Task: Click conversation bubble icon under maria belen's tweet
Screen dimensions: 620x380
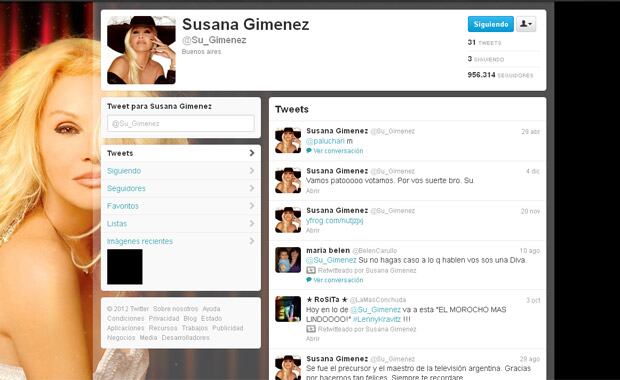Action: coord(309,280)
